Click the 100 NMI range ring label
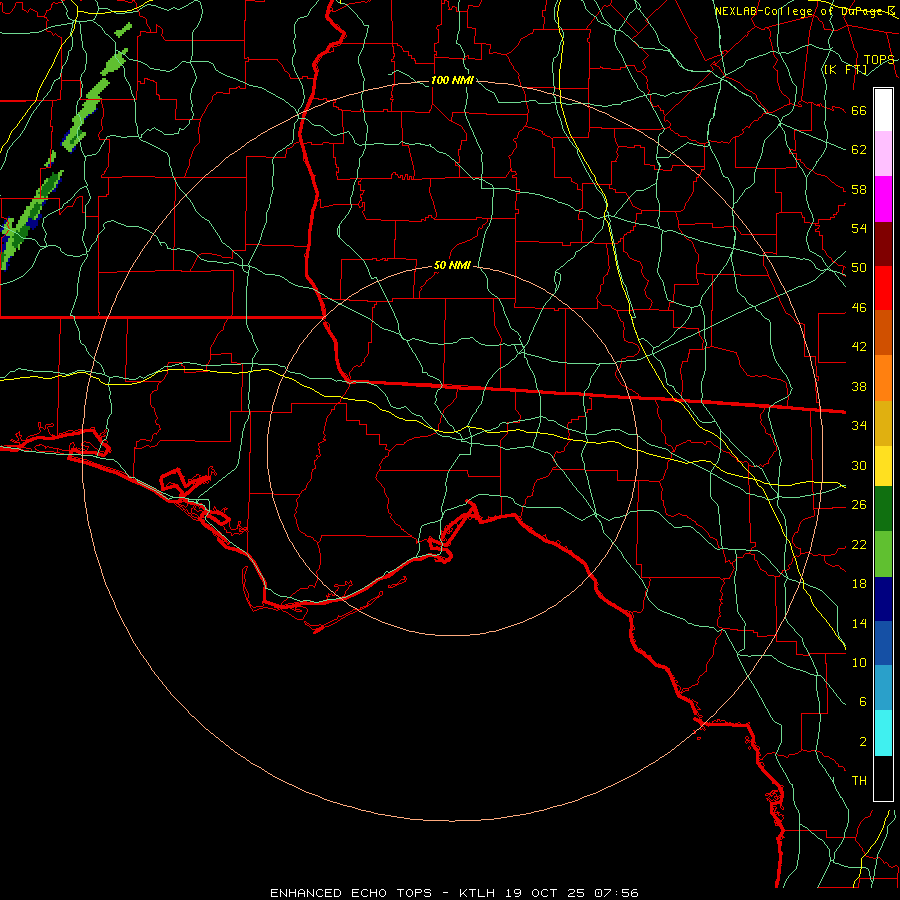The height and width of the screenshot is (900, 900). click(452, 80)
